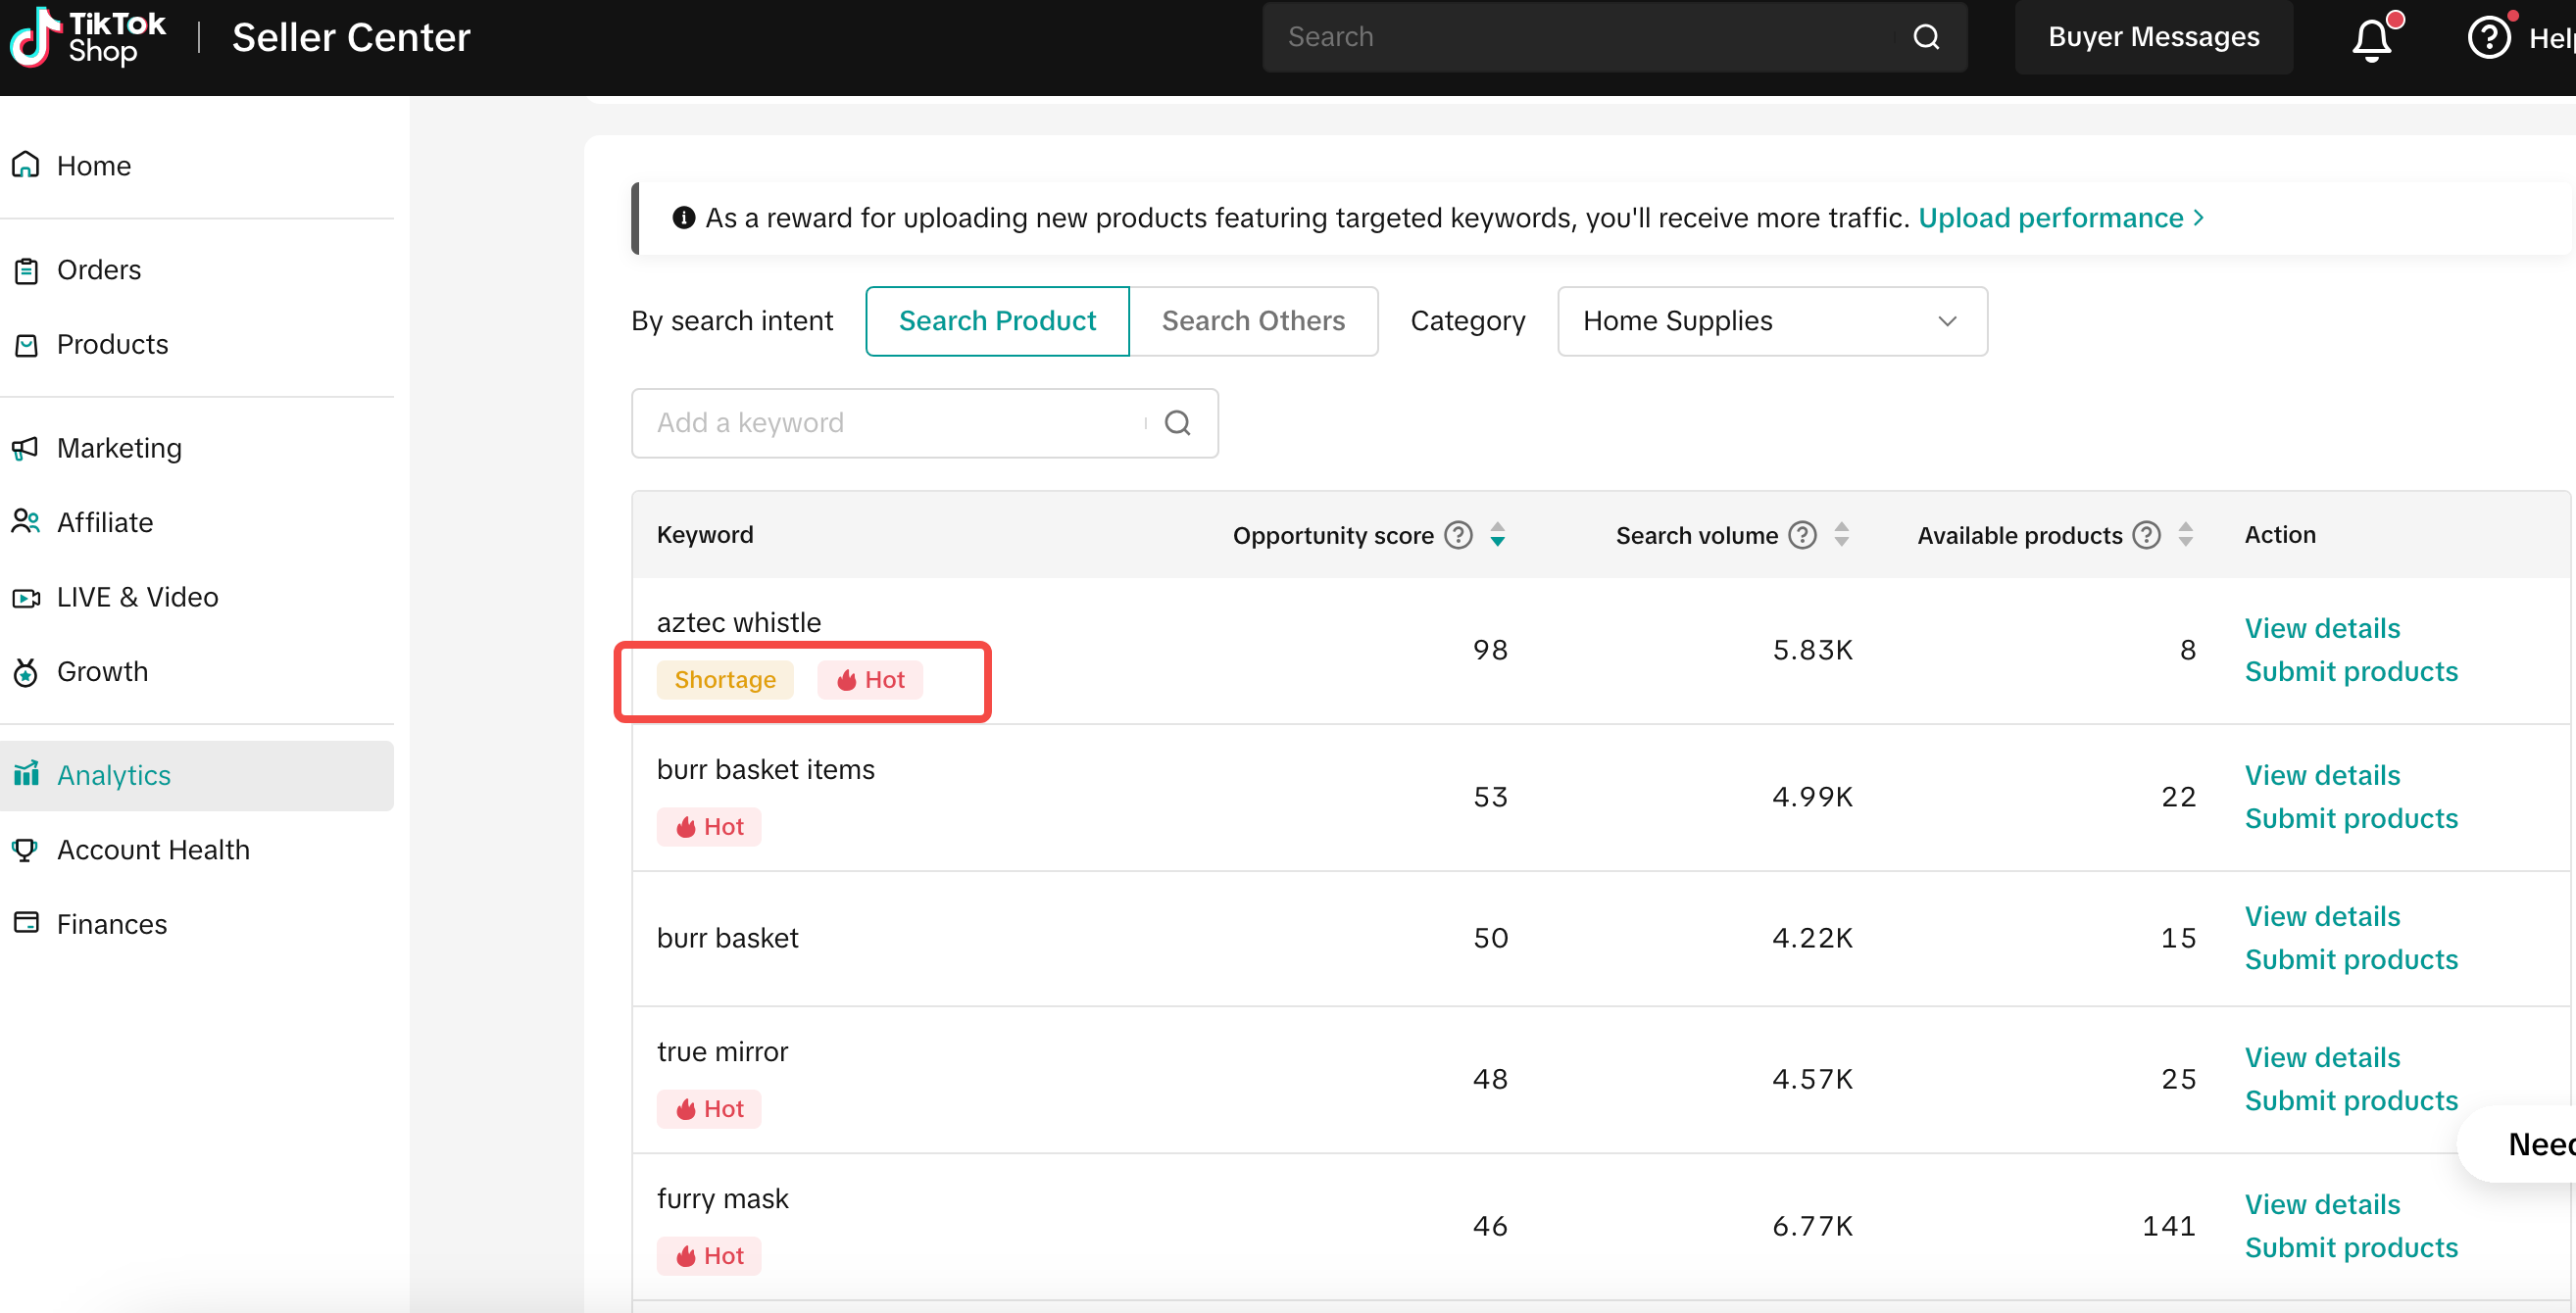The width and height of the screenshot is (2576, 1313).
Task: Click the notification bell icon
Action: [x=2372, y=38]
